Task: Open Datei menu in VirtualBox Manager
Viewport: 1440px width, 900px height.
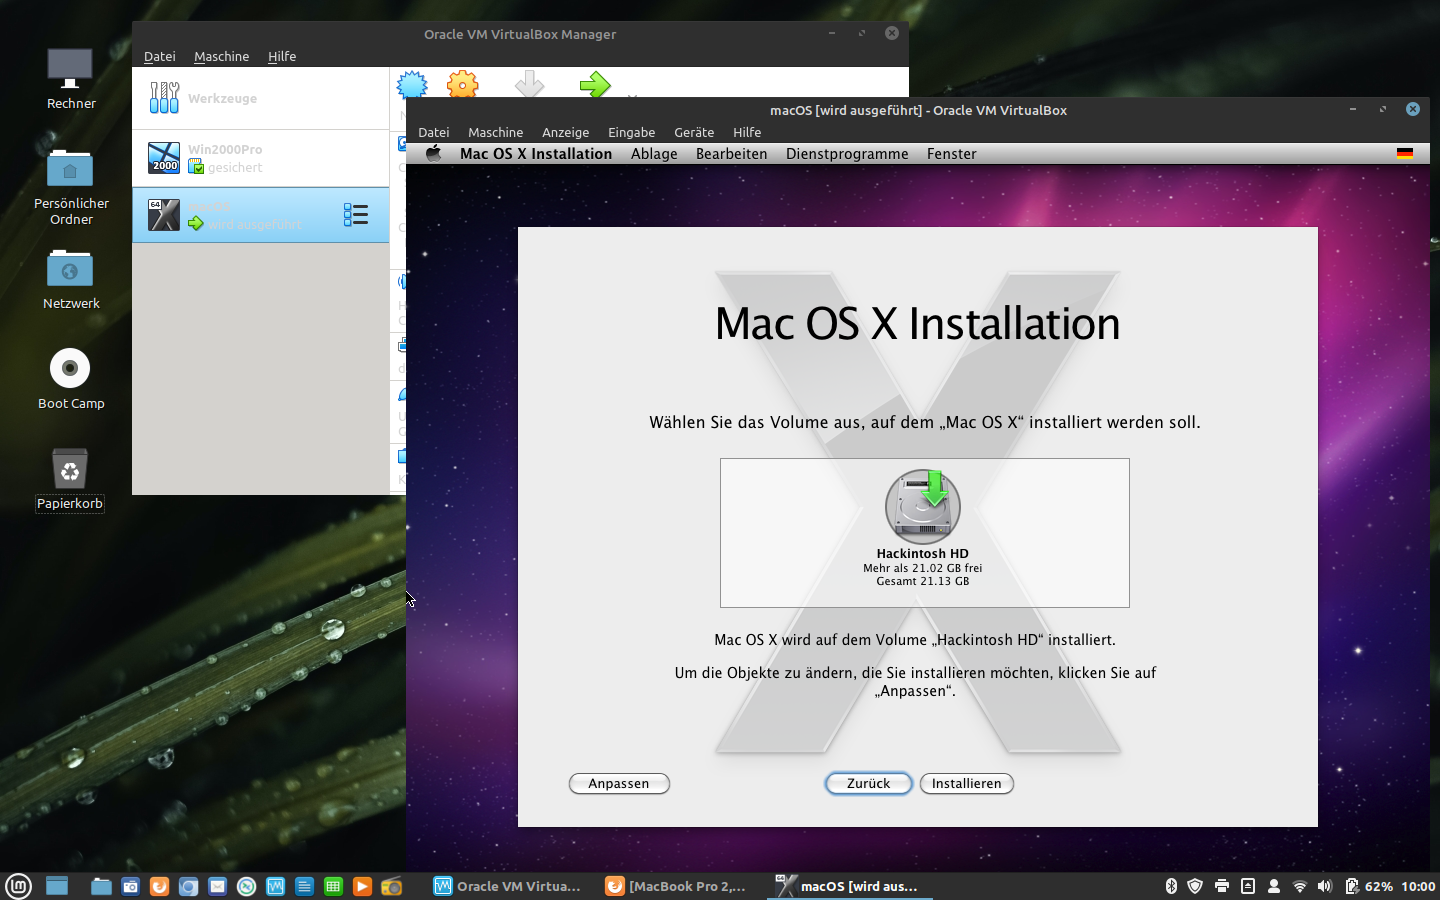Action: pos(160,56)
